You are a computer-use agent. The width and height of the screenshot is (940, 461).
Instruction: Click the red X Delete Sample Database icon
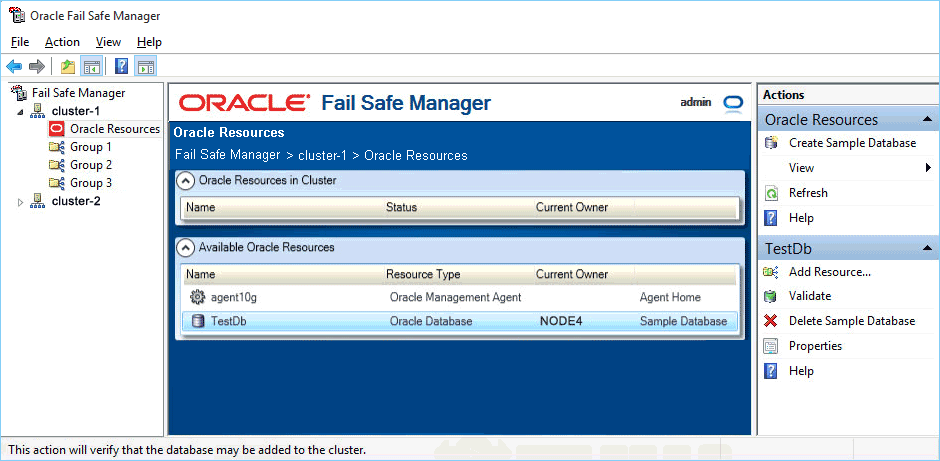click(x=771, y=321)
